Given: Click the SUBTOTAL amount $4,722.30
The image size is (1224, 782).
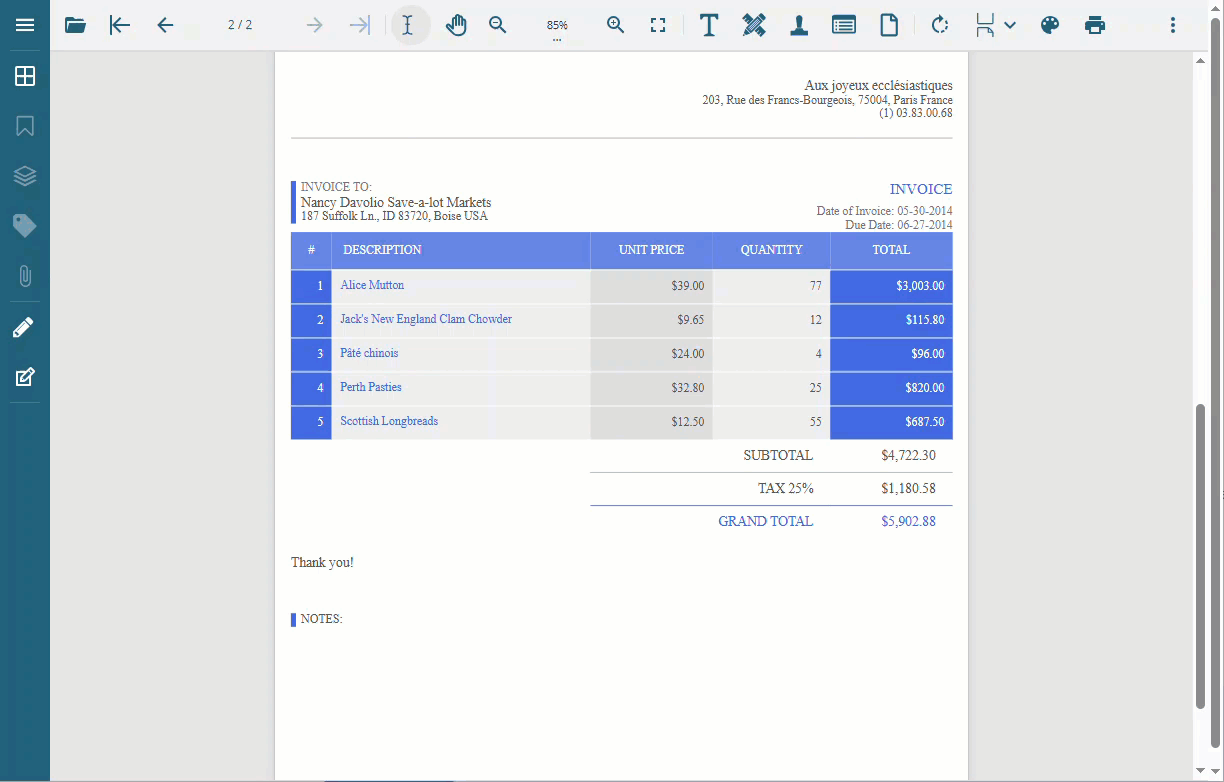Looking at the screenshot, I should (908, 455).
